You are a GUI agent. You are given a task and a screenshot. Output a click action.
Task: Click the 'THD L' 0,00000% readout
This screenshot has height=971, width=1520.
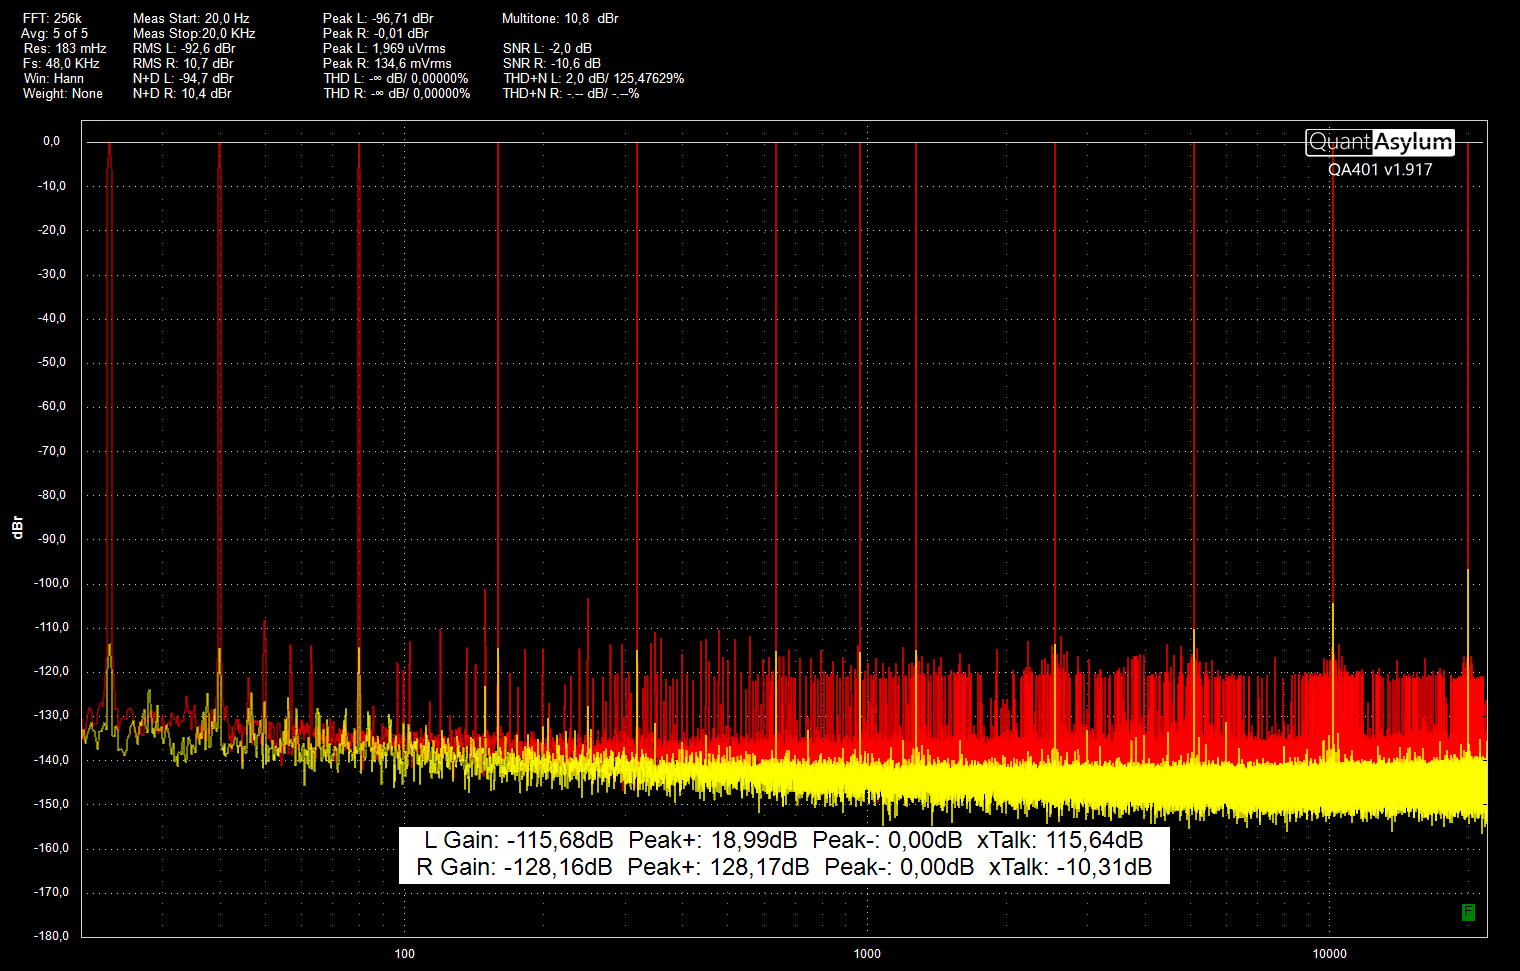pos(395,78)
